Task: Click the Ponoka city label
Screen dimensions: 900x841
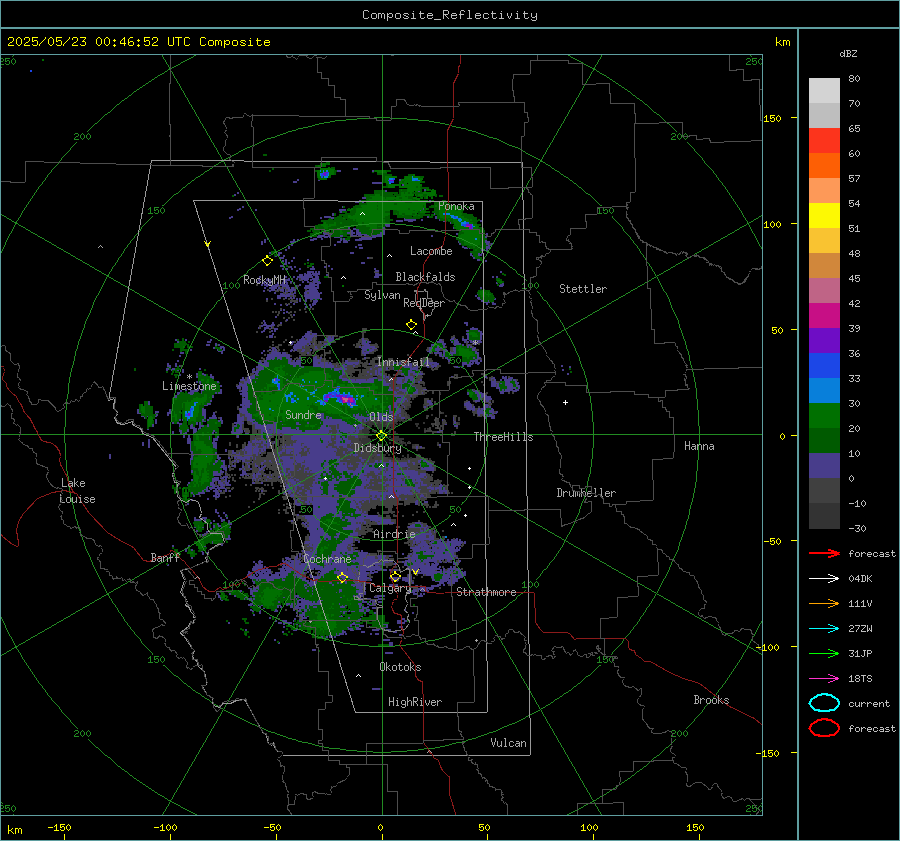Action: point(456,206)
